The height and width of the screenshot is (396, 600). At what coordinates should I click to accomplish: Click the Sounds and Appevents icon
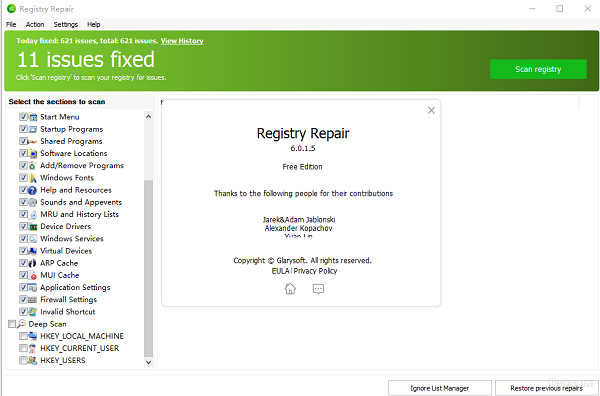(x=33, y=202)
